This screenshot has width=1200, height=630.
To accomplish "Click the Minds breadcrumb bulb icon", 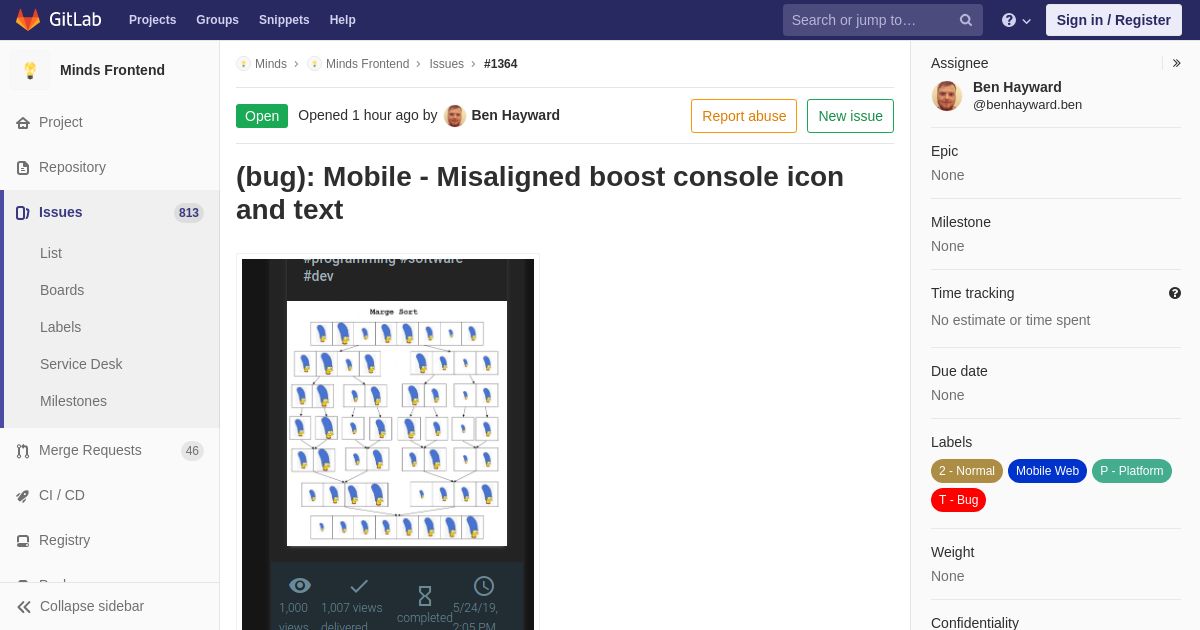I will click(243, 64).
